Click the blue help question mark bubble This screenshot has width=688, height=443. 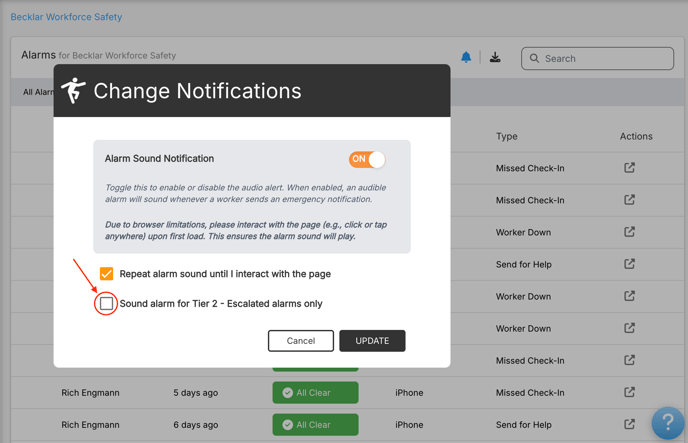pos(668,423)
